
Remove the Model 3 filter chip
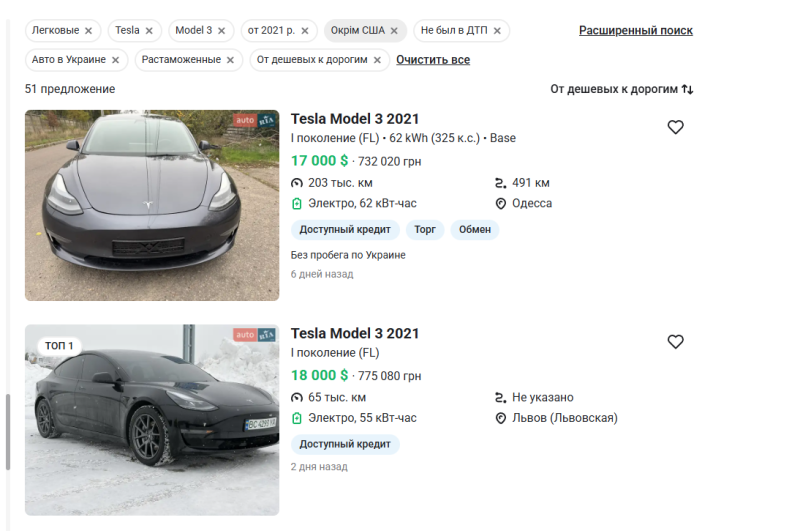click(221, 31)
